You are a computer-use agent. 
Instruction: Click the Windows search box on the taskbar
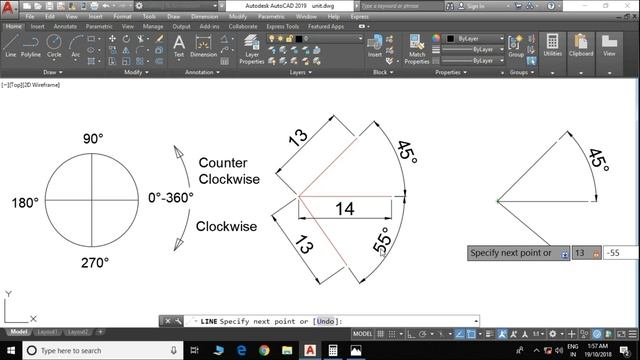coord(102,351)
